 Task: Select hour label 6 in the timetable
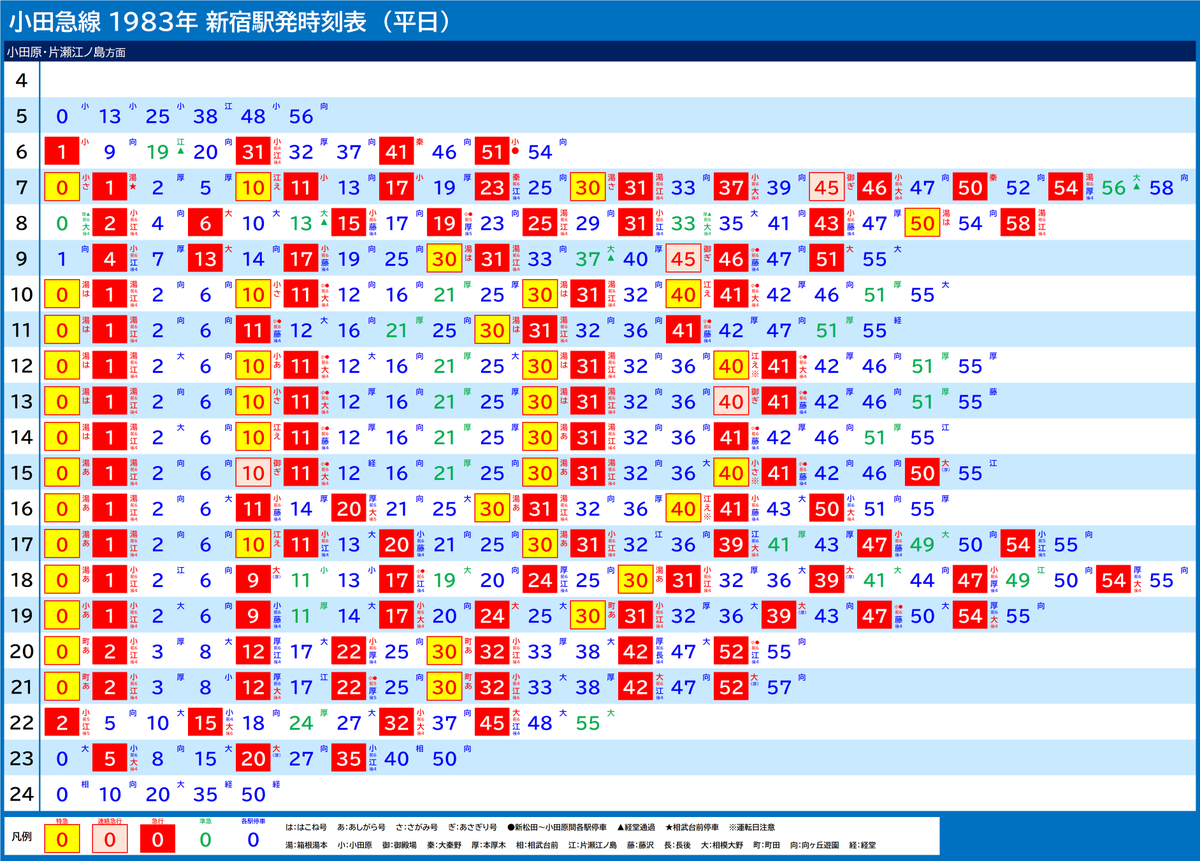pyautogui.click(x=21, y=152)
